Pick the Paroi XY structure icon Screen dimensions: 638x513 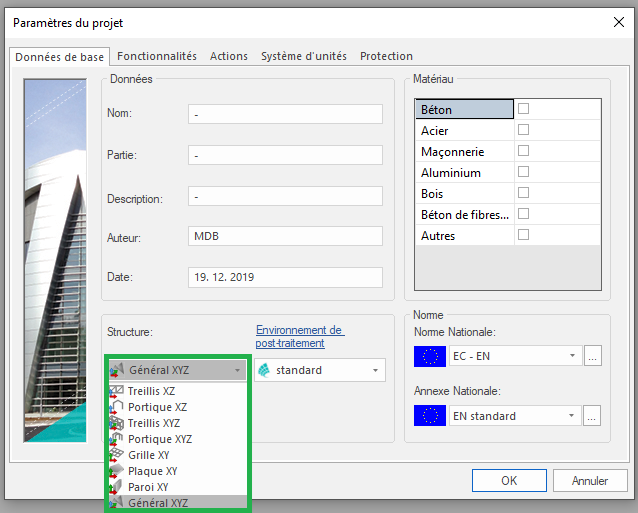click(117, 487)
